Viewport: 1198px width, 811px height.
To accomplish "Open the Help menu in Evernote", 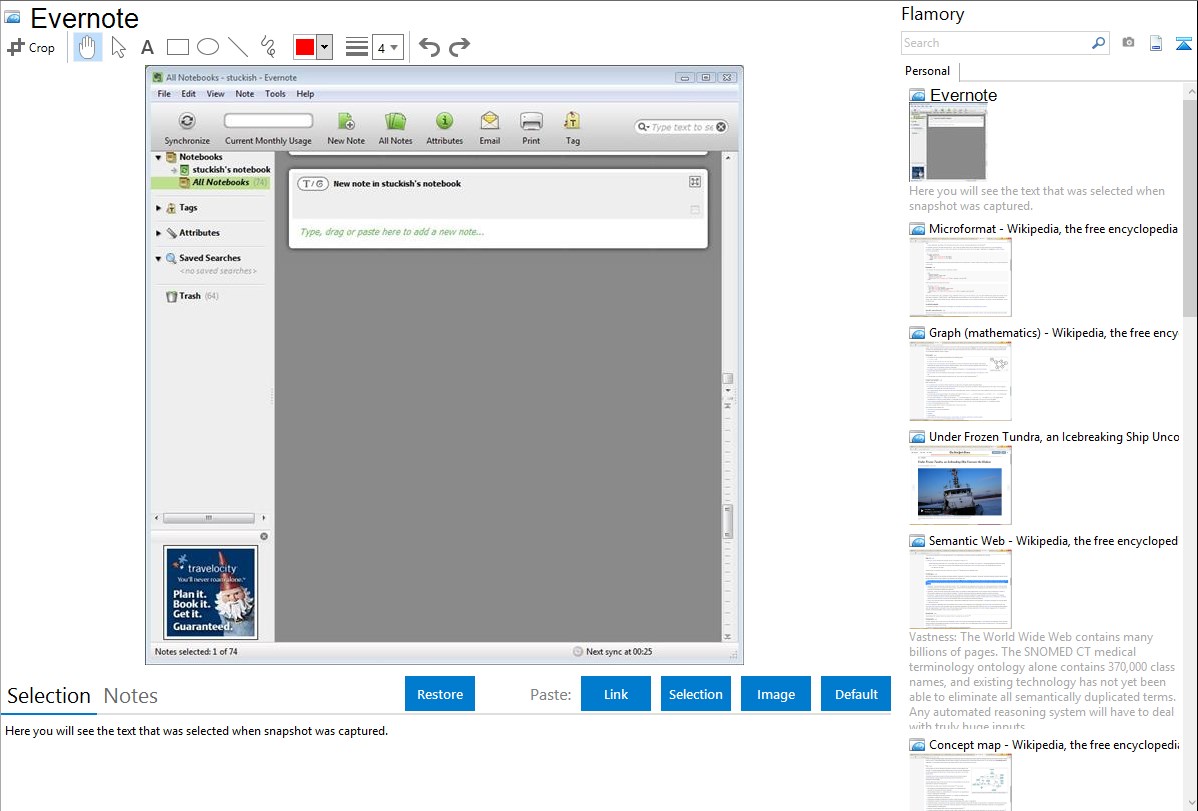I will (305, 94).
